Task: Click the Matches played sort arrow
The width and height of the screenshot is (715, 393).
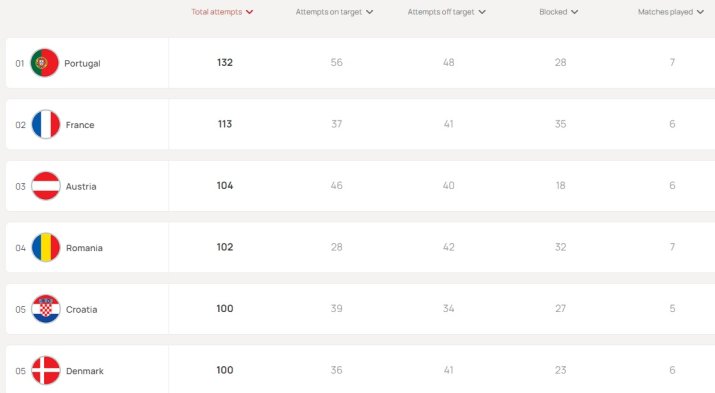Action: [x=700, y=12]
